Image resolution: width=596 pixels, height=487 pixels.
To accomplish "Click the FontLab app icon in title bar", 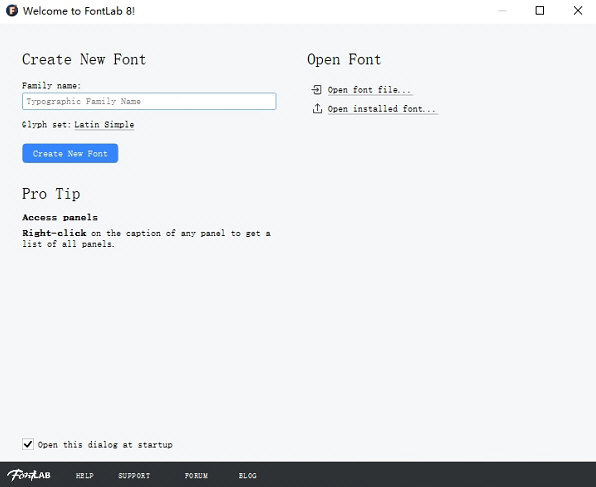I will click(12, 11).
